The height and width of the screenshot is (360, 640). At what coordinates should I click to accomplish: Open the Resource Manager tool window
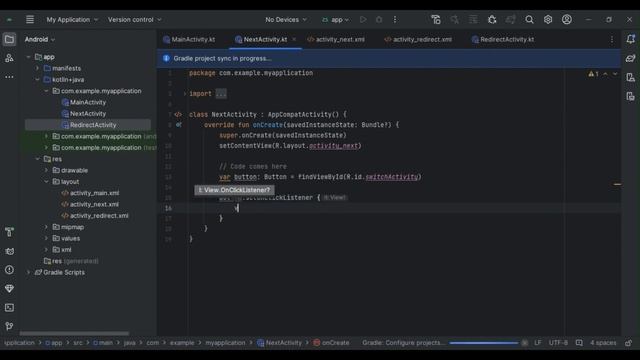[x=9, y=58]
